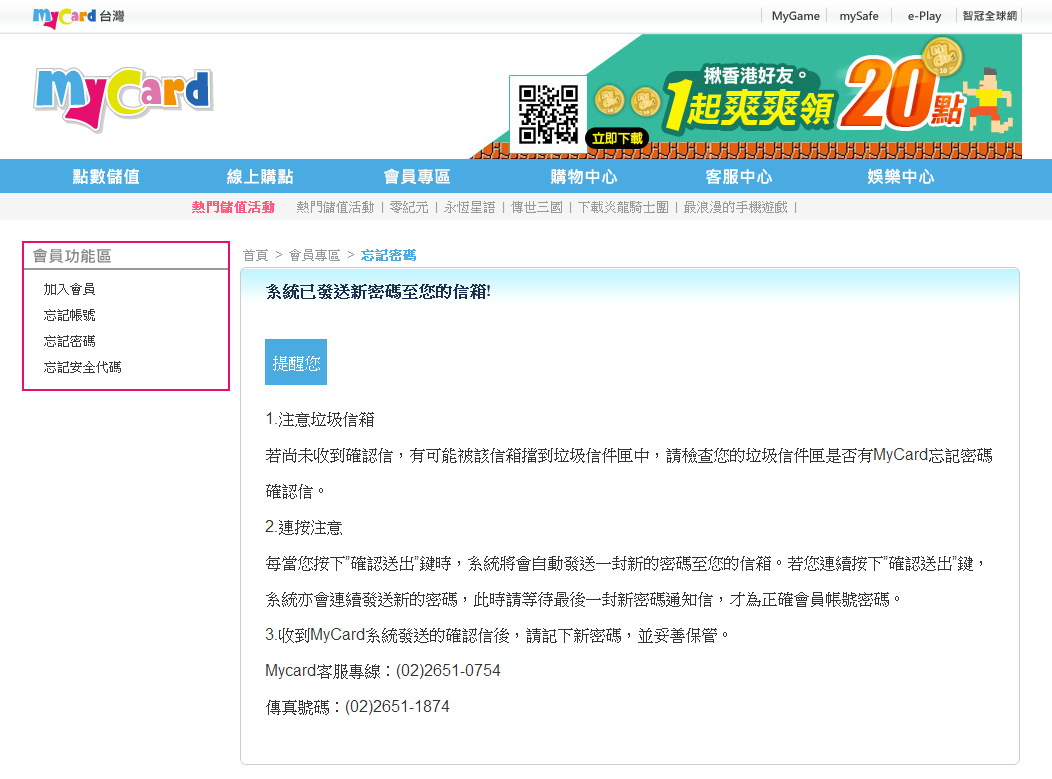This screenshot has height=779, width=1052.
Task: Click the 會員專區 breadcrumb
Action: [x=314, y=255]
